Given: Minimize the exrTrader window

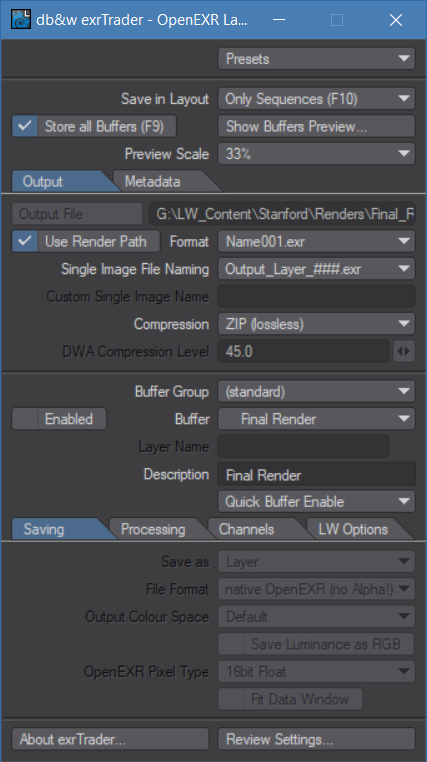Looking at the screenshot, I should (279, 20).
